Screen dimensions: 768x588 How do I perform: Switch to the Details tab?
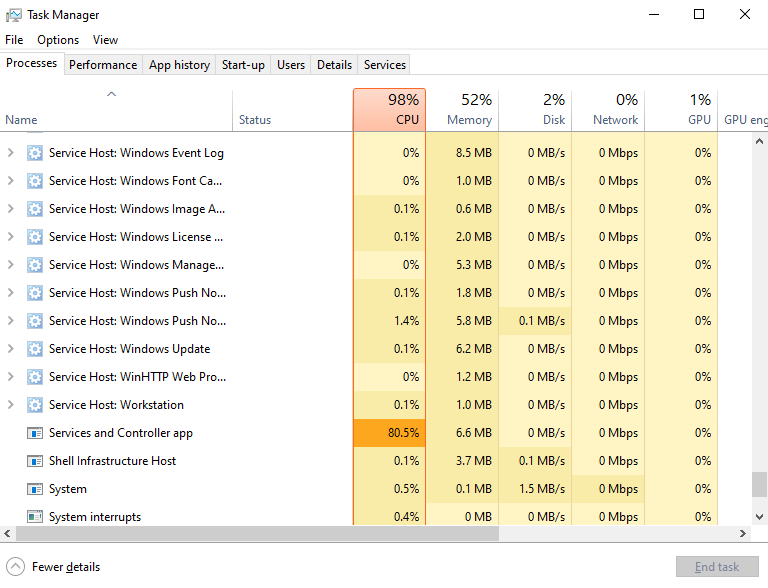click(x=334, y=65)
